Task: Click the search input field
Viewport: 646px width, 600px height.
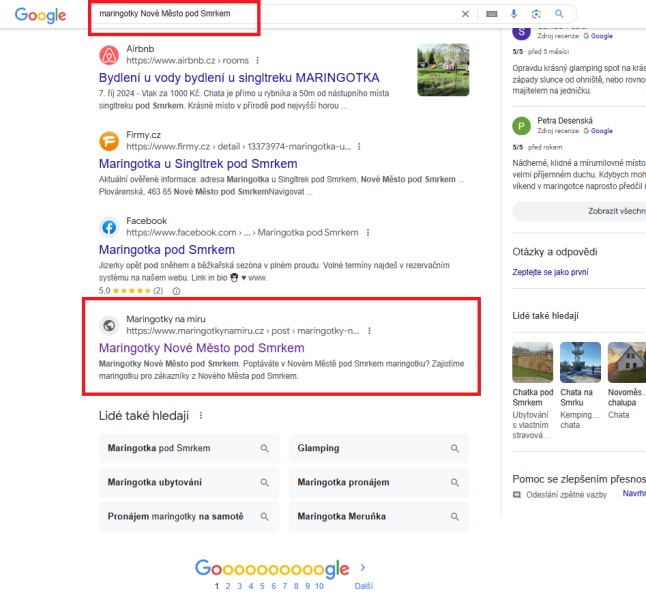Action: 276,14
